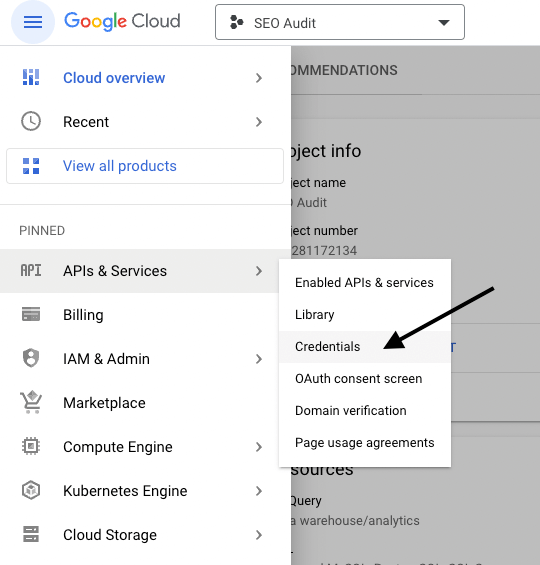Viewport: 540px width, 565px height.
Task: Click the Project info card heading
Action: click(326, 151)
